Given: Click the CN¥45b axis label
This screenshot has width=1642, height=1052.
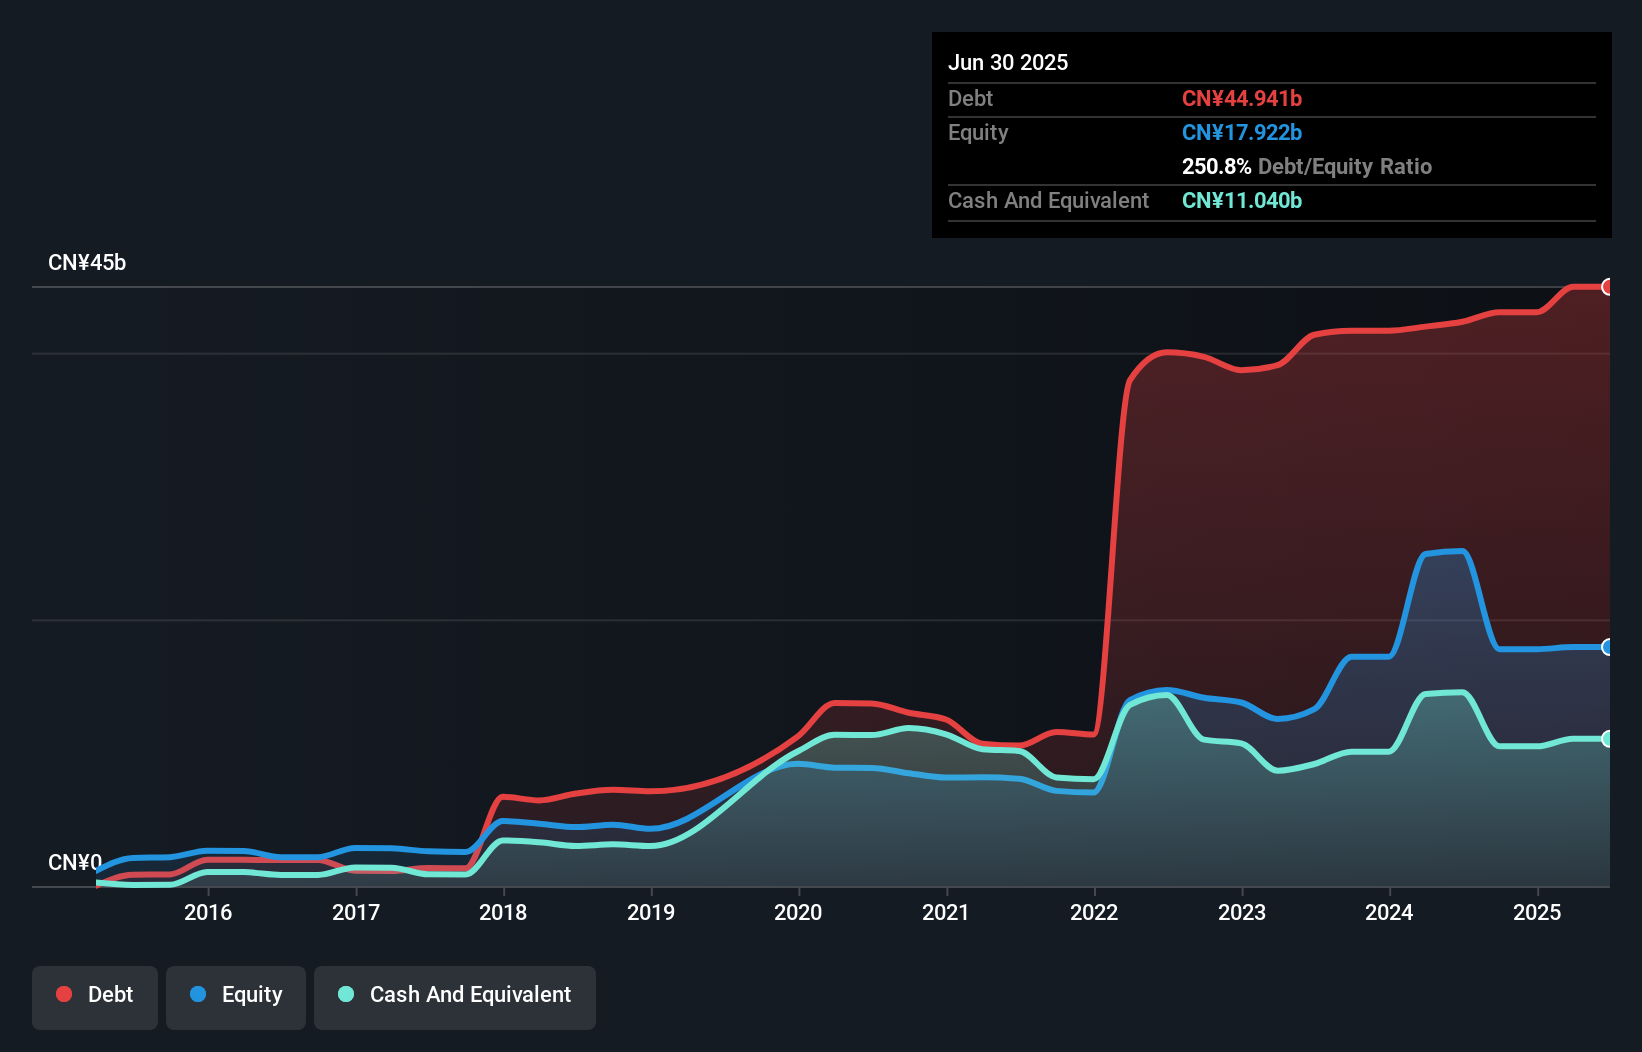Looking at the screenshot, I should point(89,262).
